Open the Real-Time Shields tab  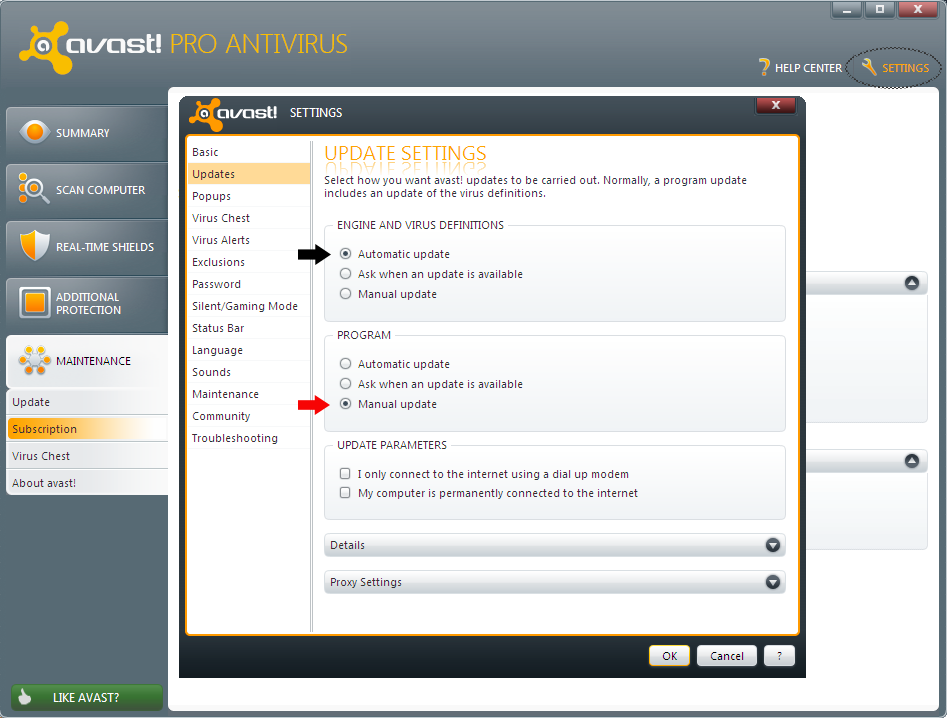[87, 247]
